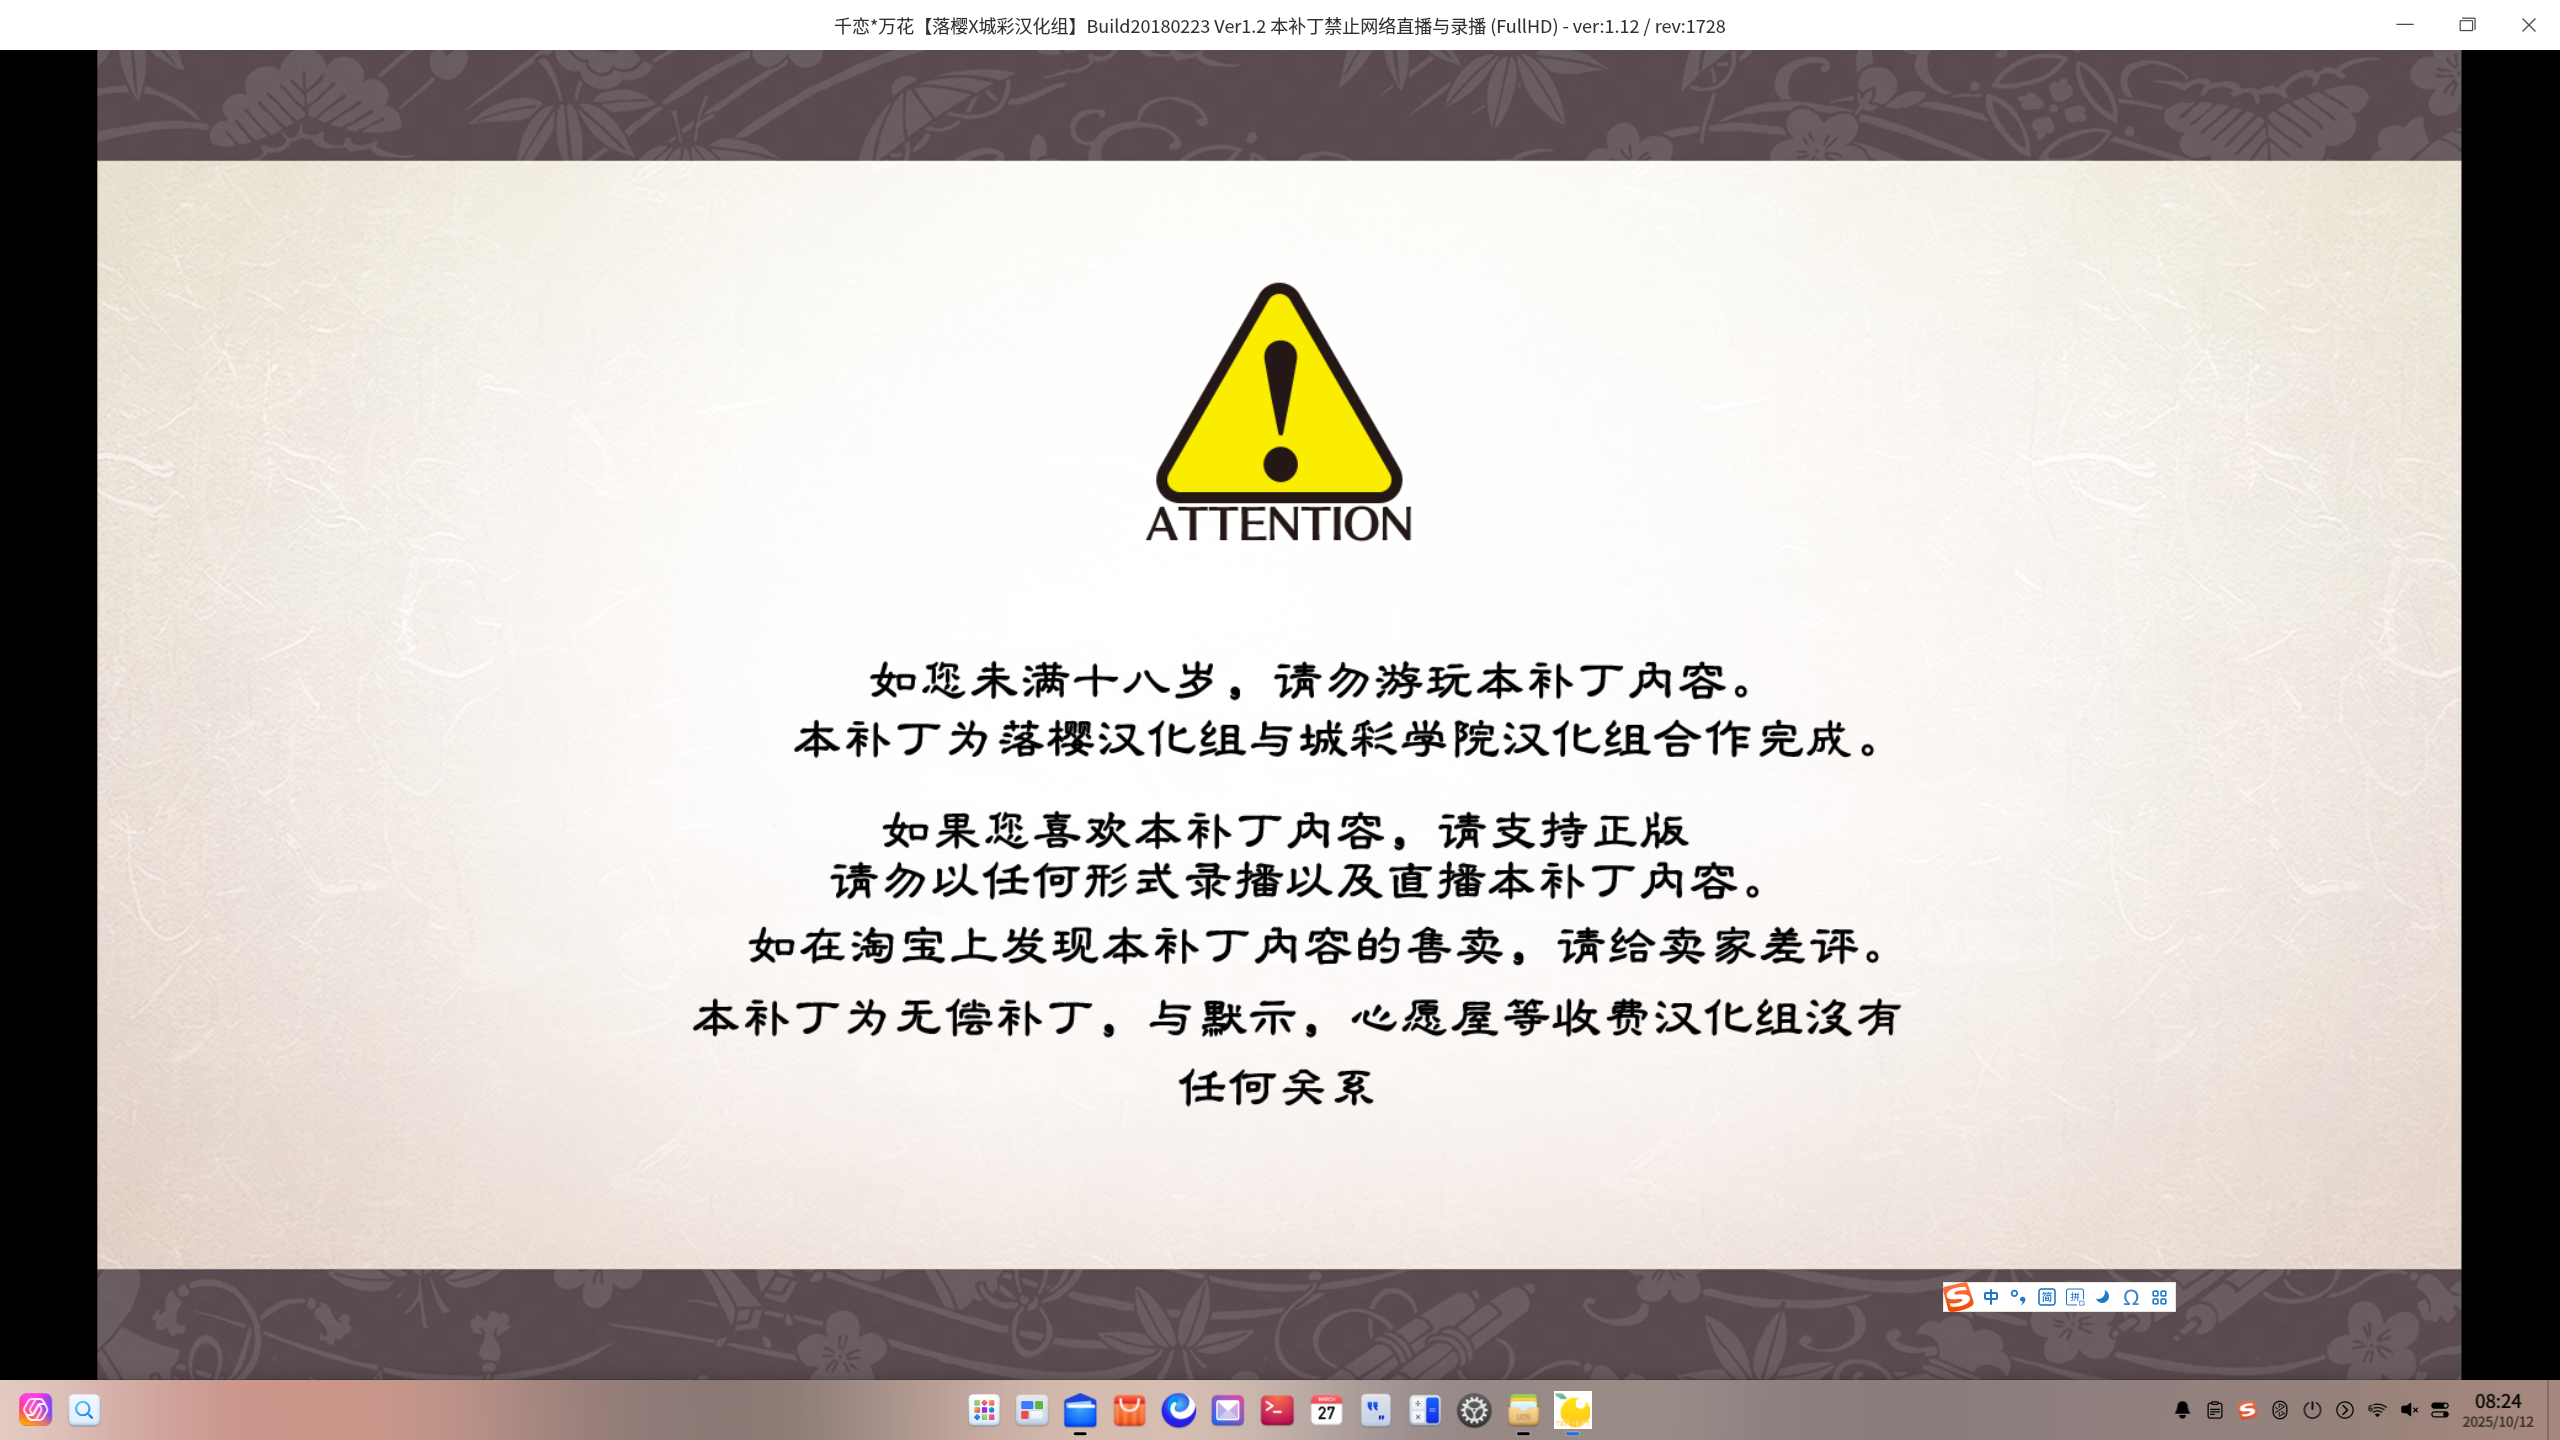Viewport: 2560px width, 1440px height.
Task: Click the Sogou input method tray icon
Action: point(2247,1410)
